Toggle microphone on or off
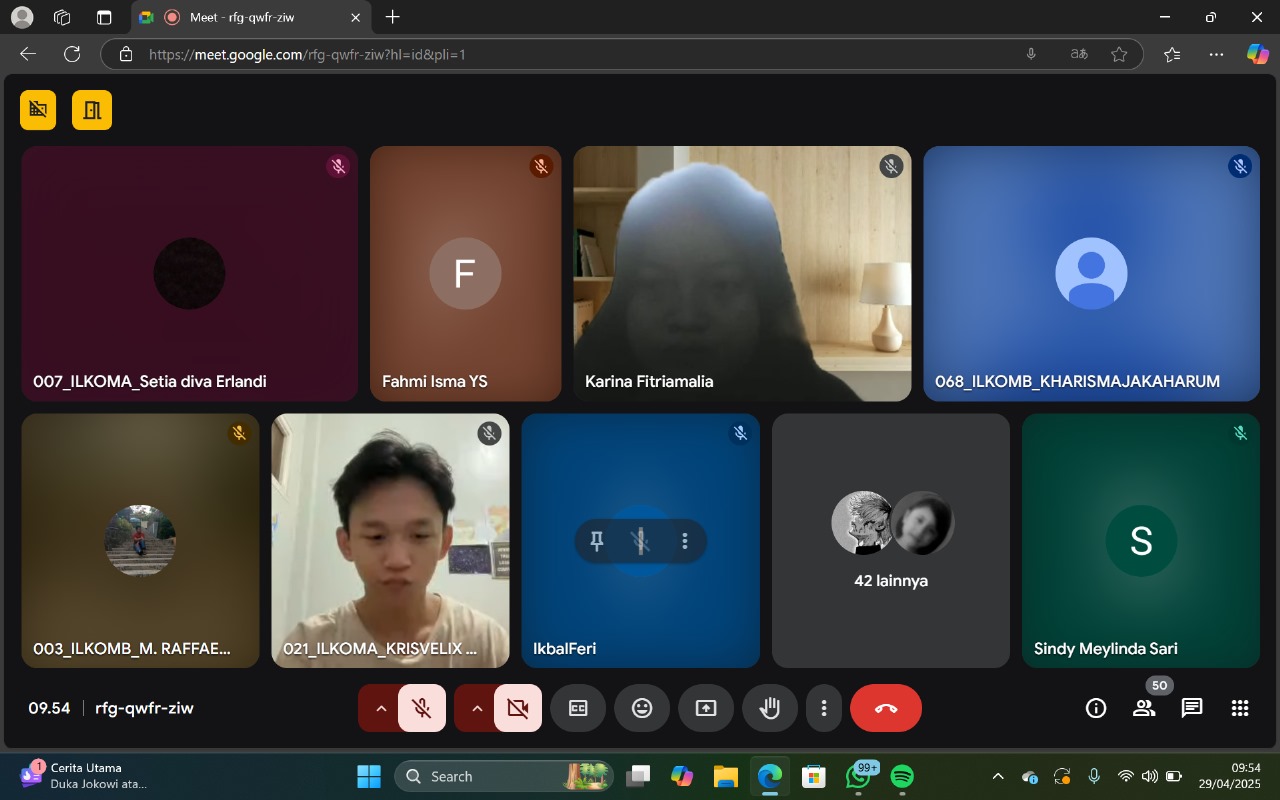 click(x=422, y=708)
